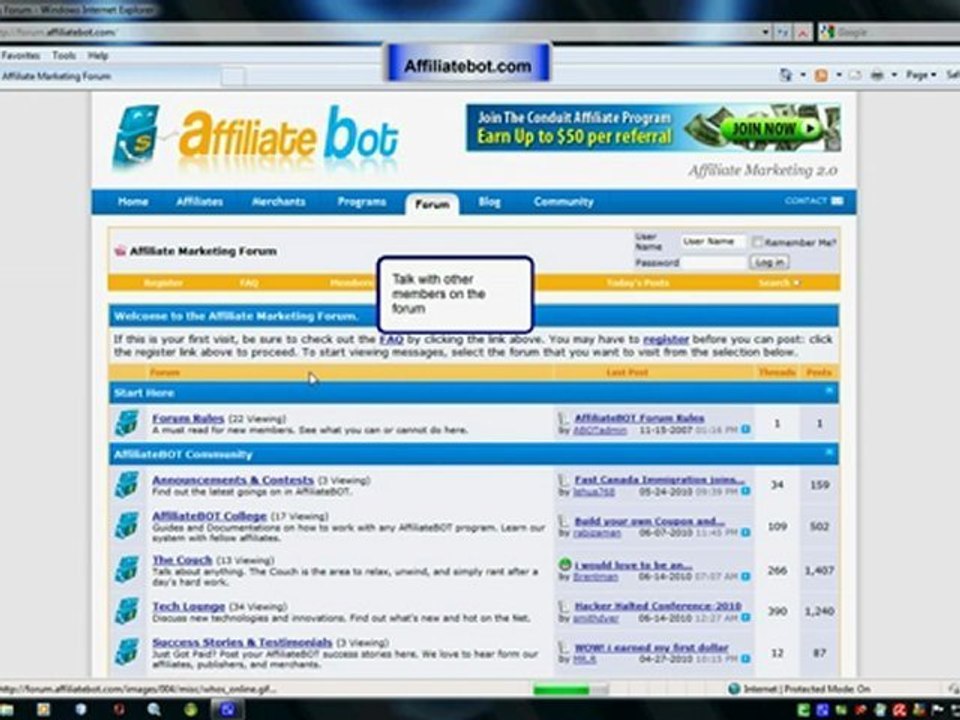Click go-to-last-post icon in The Couch row
960x720 pixels.
[746, 576]
